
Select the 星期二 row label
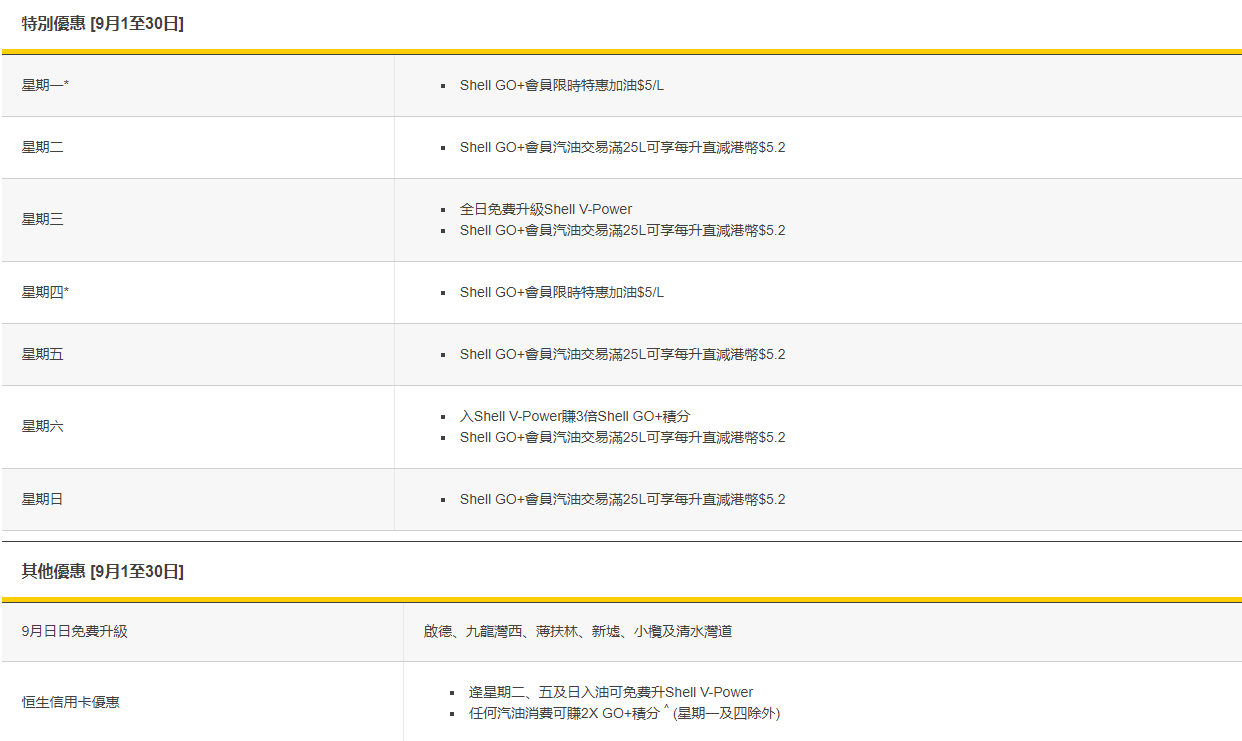42,147
